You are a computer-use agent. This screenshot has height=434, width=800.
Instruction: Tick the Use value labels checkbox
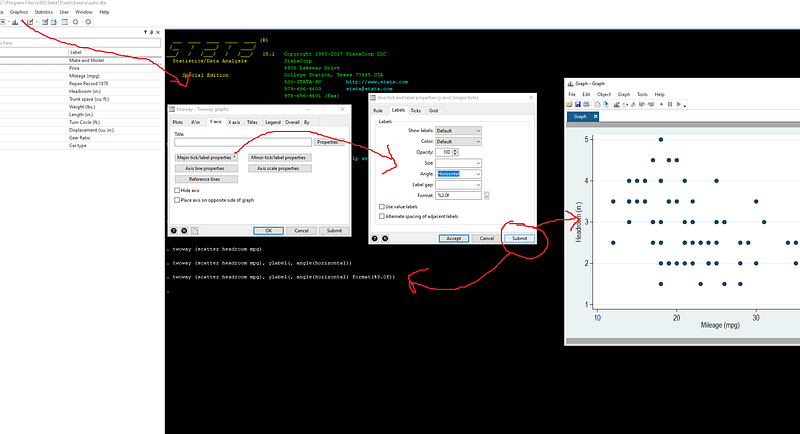(382, 207)
